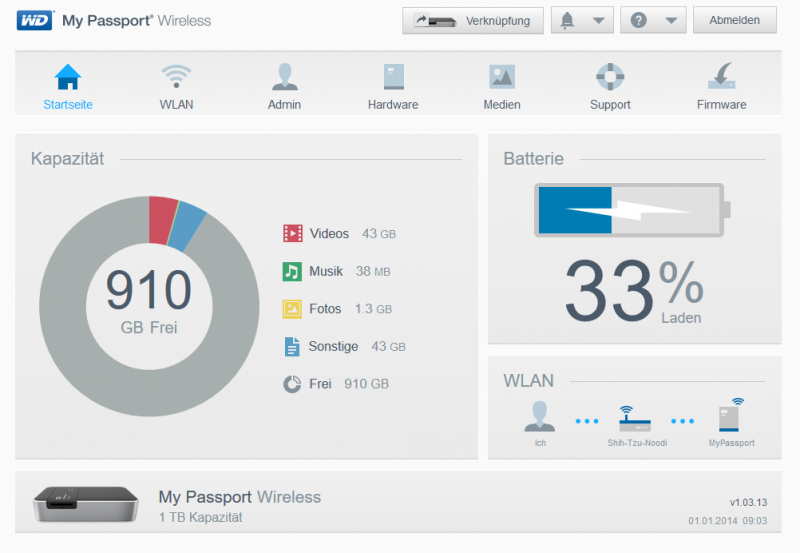800x553 pixels.
Task: Open the WLAN wifi icon
Action: click(x=177, y=77)
